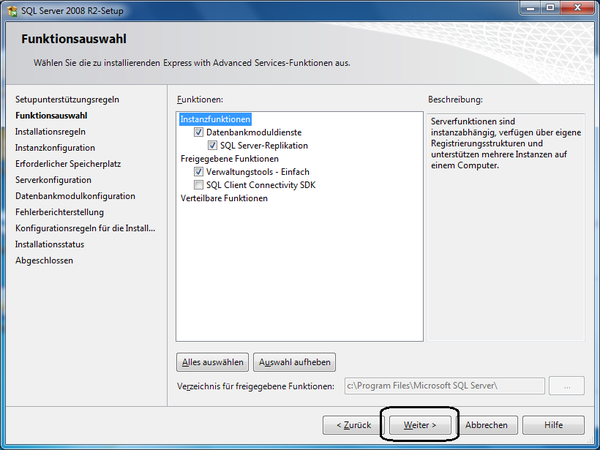Select Setupunterstützungsregeln step in sidebar
This screenshot has width=600, height=450.
pos(67,99)
